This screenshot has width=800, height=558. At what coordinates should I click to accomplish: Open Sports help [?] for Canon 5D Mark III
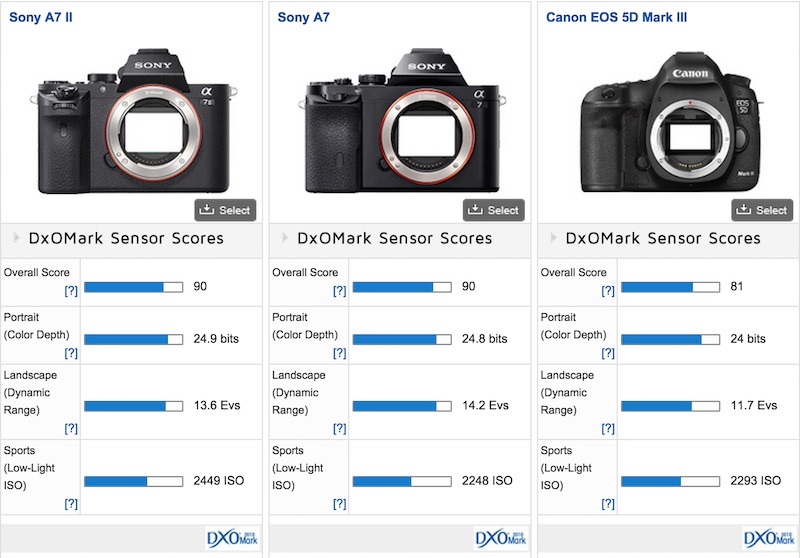point(608,504)
